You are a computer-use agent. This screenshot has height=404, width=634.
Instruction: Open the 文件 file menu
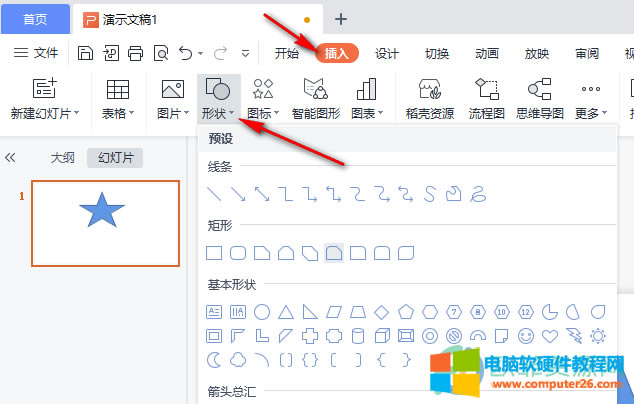(x=37, y=53)
